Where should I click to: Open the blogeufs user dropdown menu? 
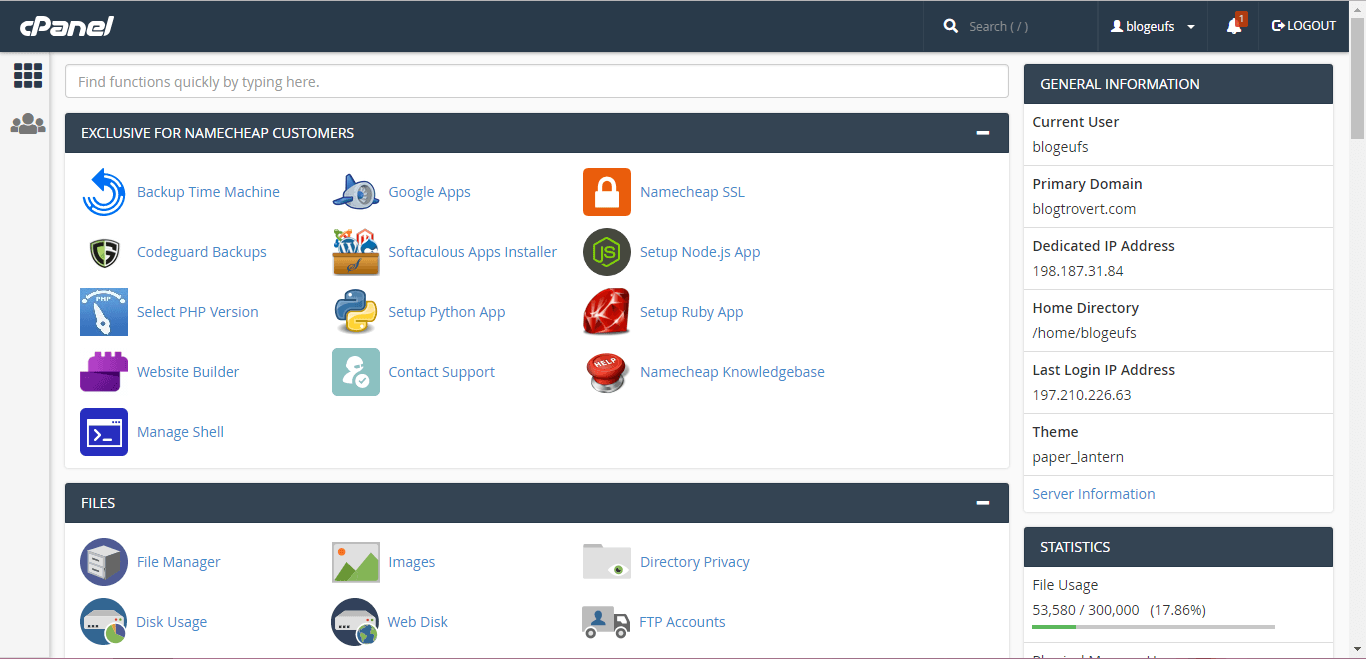click(x=1153, y=27)
